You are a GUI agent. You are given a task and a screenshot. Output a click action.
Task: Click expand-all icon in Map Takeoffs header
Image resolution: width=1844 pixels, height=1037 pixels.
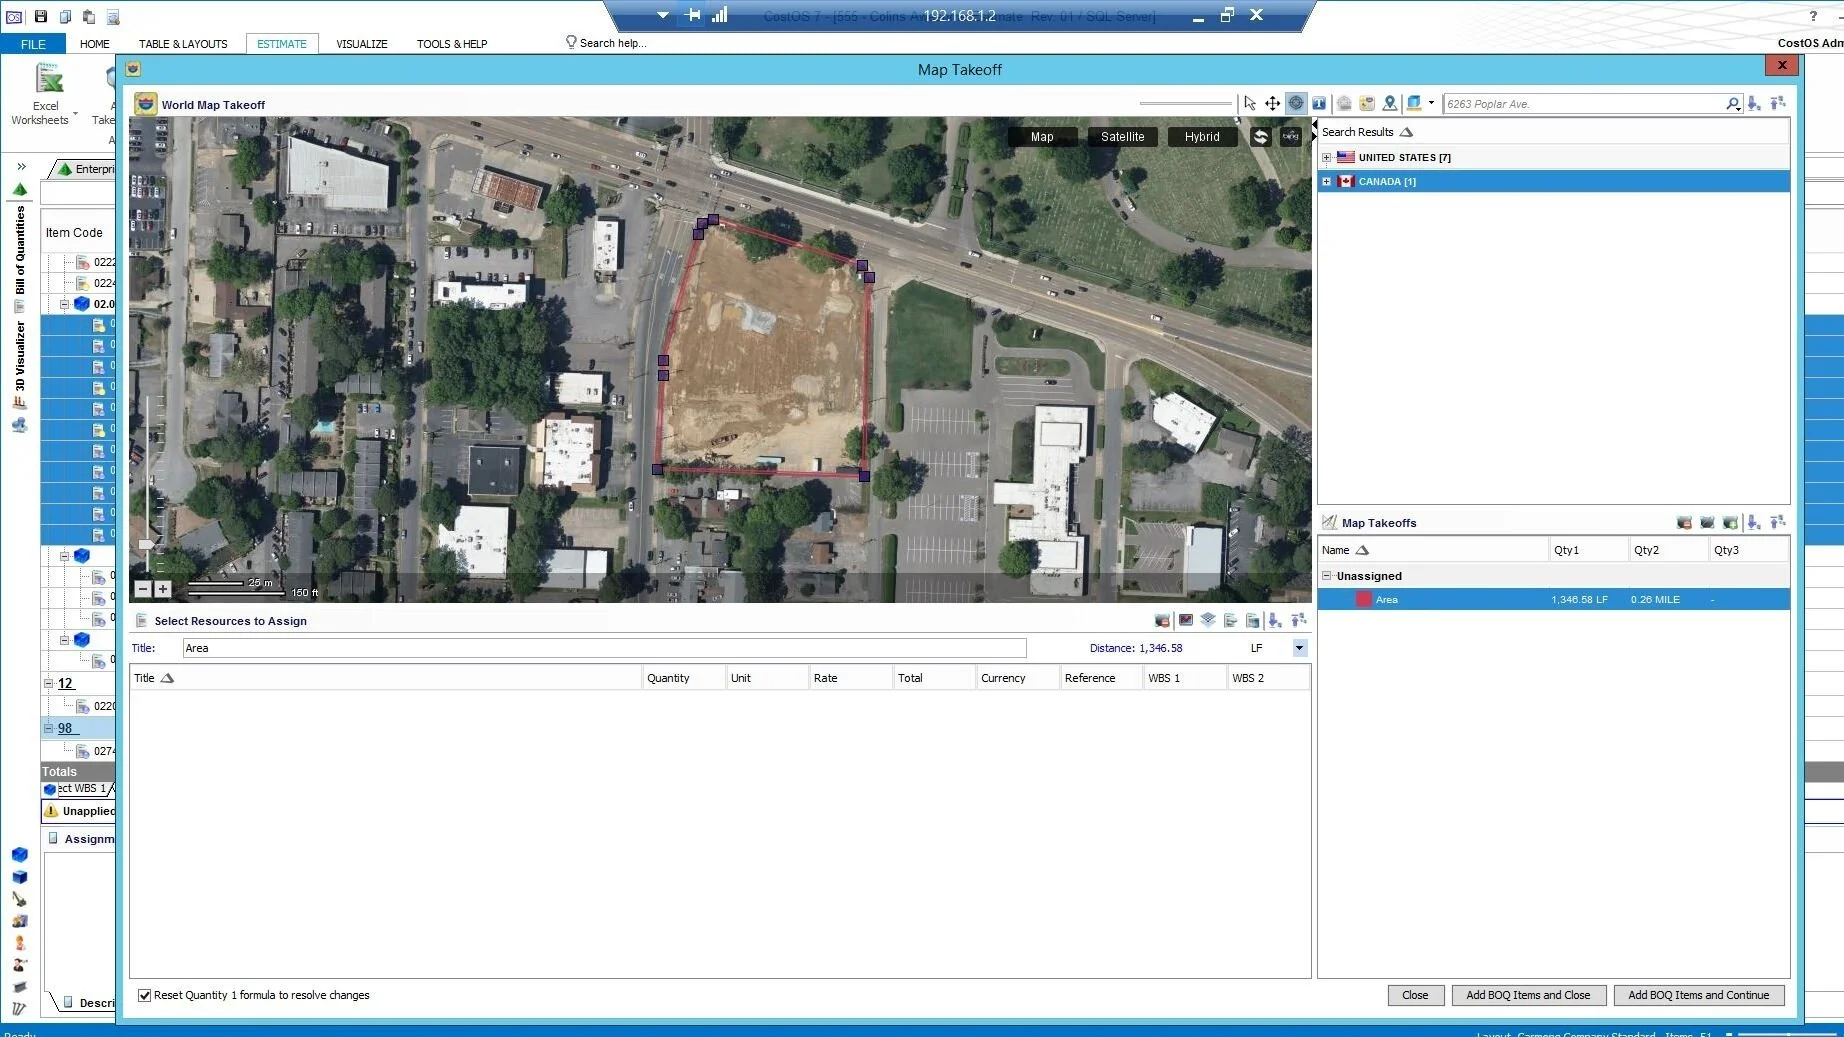coord(1754,522)
